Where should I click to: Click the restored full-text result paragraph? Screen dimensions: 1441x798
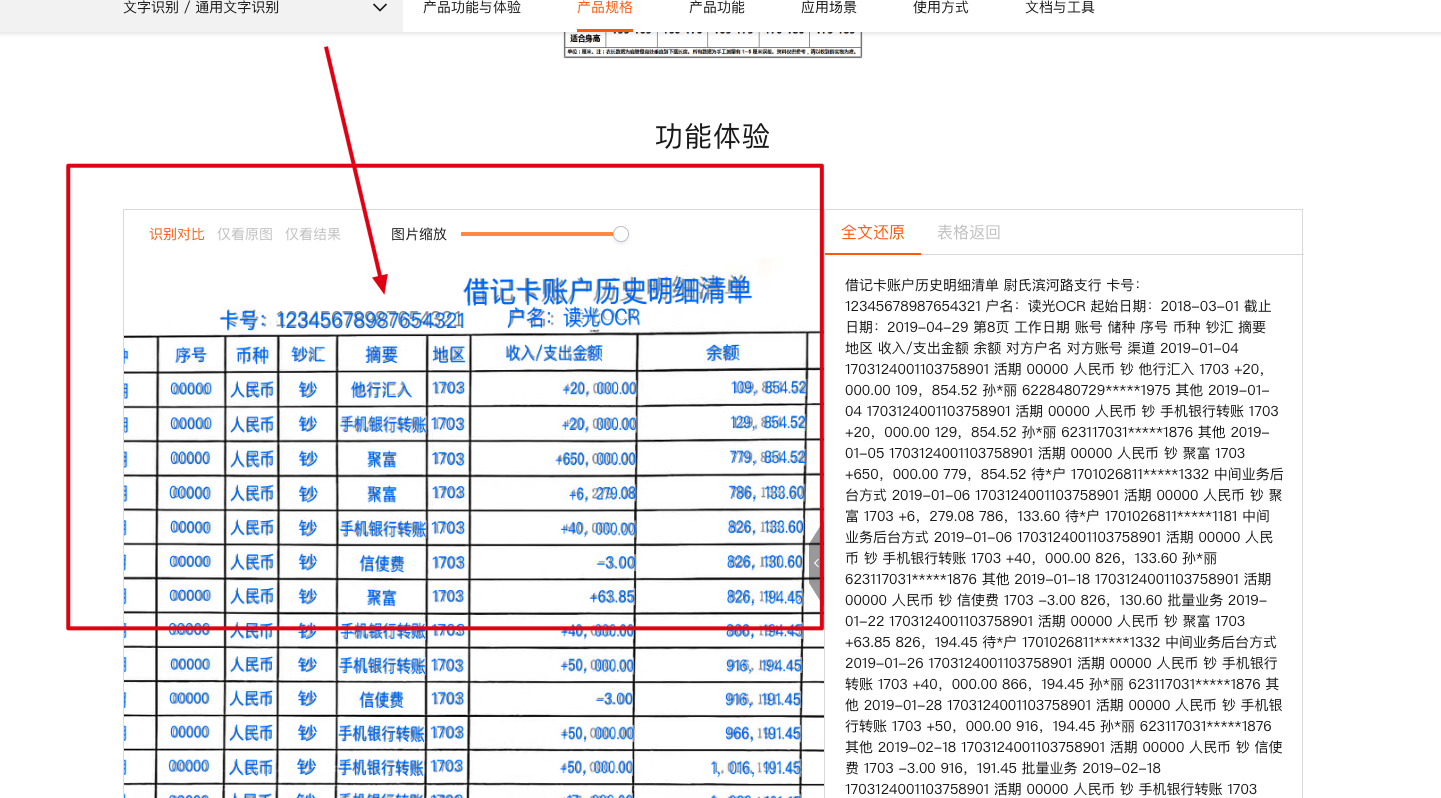pyautogui.click(x=1064, y=537)
